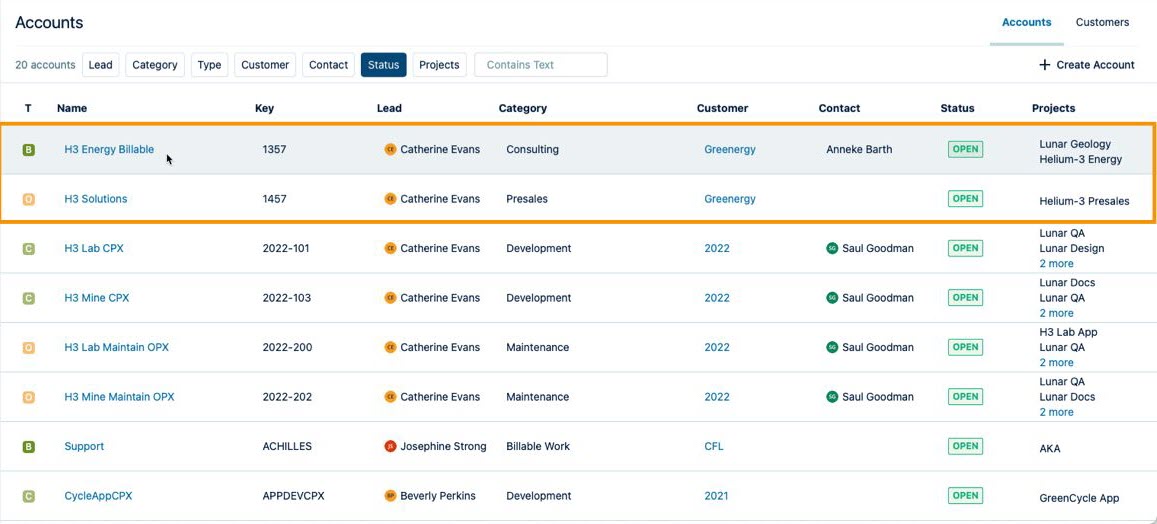Click Josephine Strong's avatar icon
The height and width of the screenshot is (524, 1157).
390,447
